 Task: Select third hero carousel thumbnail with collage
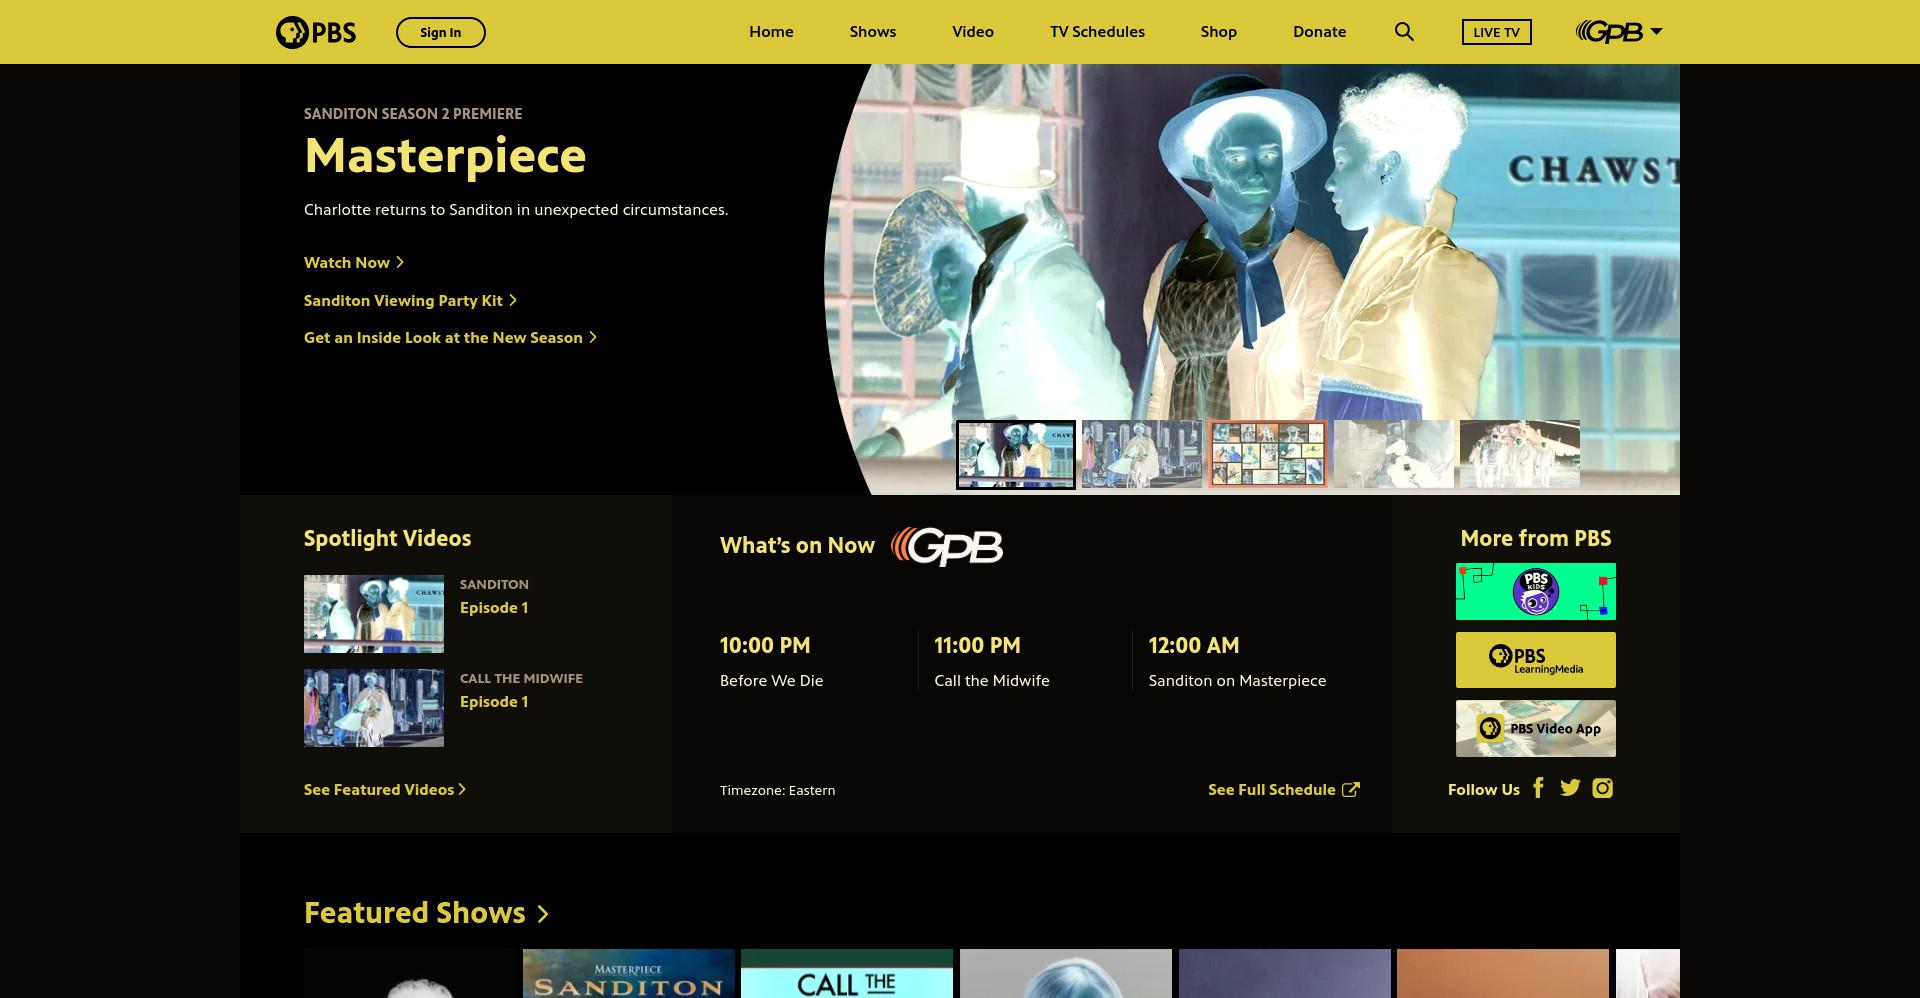1268,454
